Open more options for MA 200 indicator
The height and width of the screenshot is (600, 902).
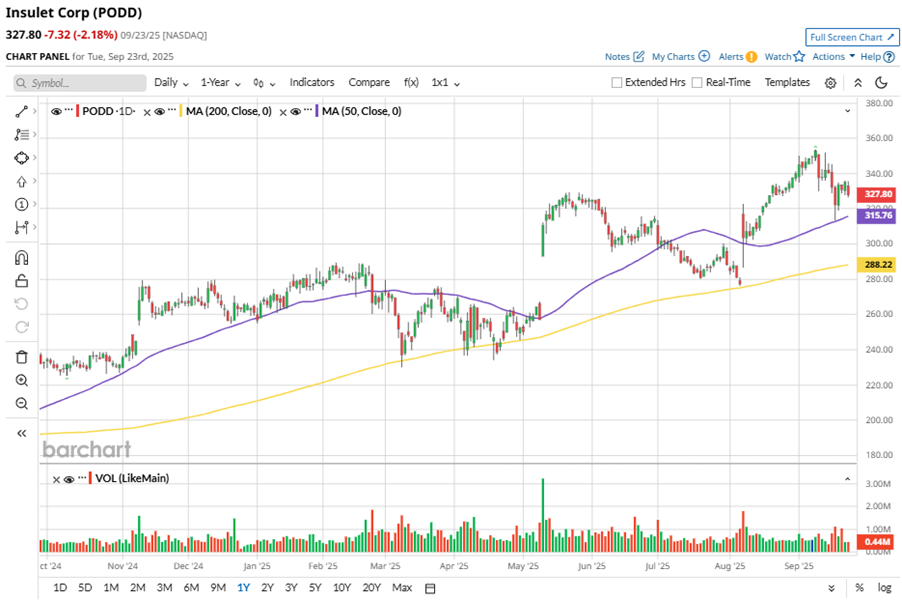[172, 109]
